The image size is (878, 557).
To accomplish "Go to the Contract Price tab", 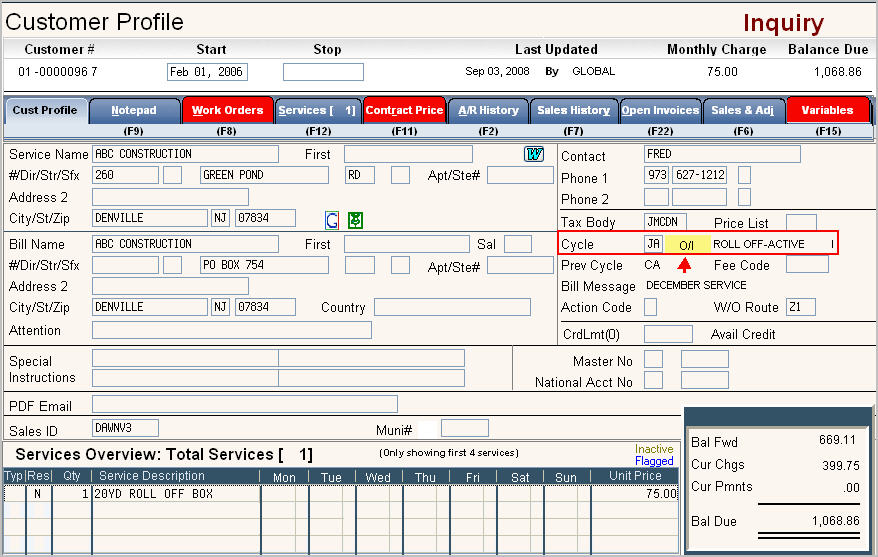I will point(404,110).
